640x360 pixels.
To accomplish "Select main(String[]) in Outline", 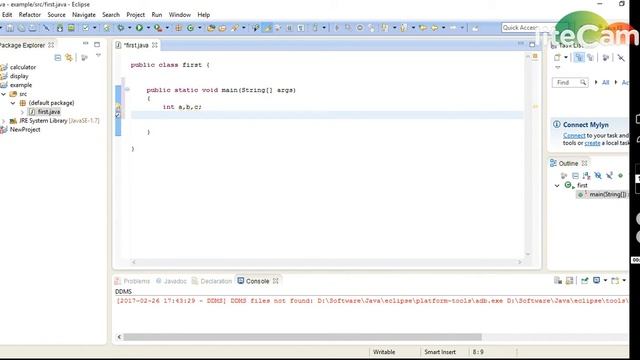I will pyautogui.click(x=602, y=195).
